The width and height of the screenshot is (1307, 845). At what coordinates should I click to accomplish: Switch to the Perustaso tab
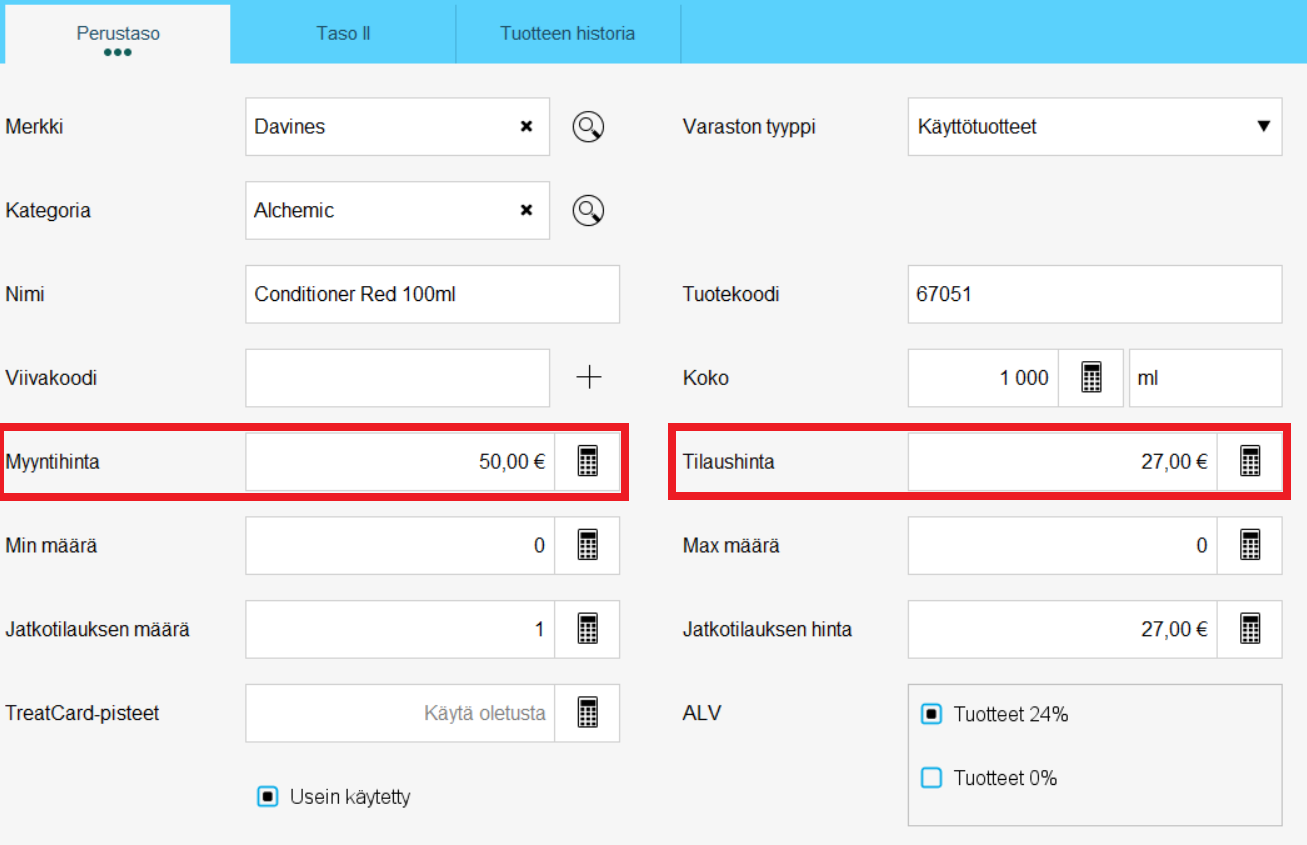pos(118,34)
